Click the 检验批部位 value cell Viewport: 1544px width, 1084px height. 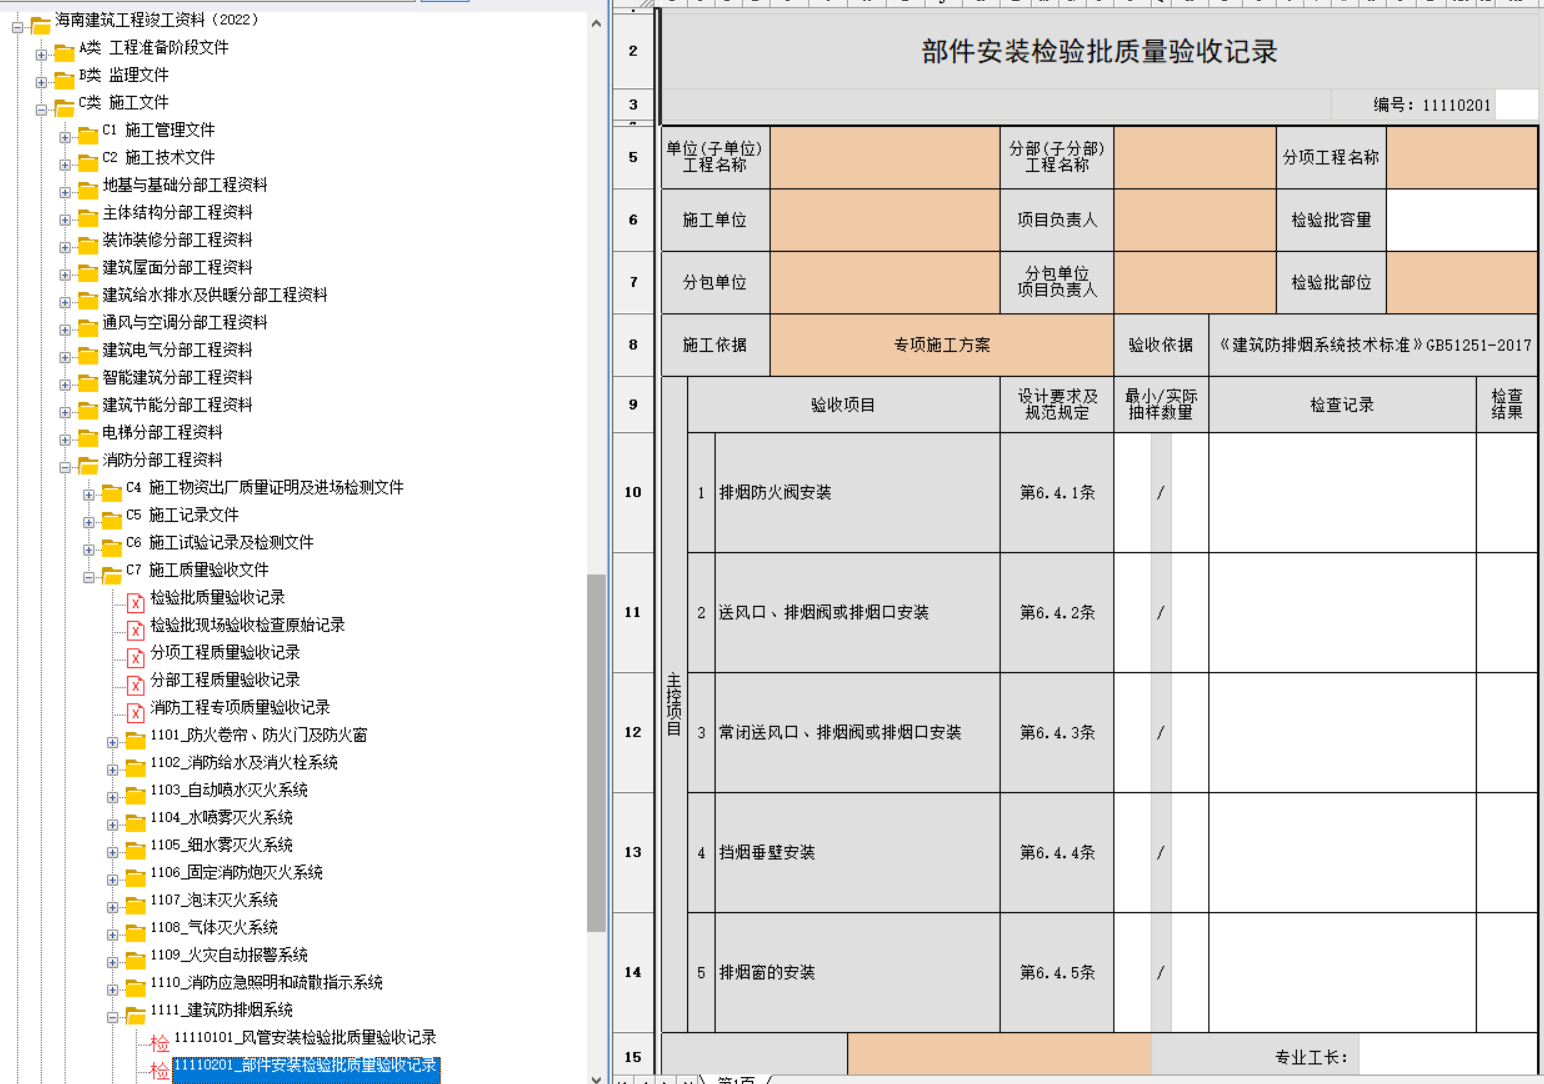[x=1462, y=282]
